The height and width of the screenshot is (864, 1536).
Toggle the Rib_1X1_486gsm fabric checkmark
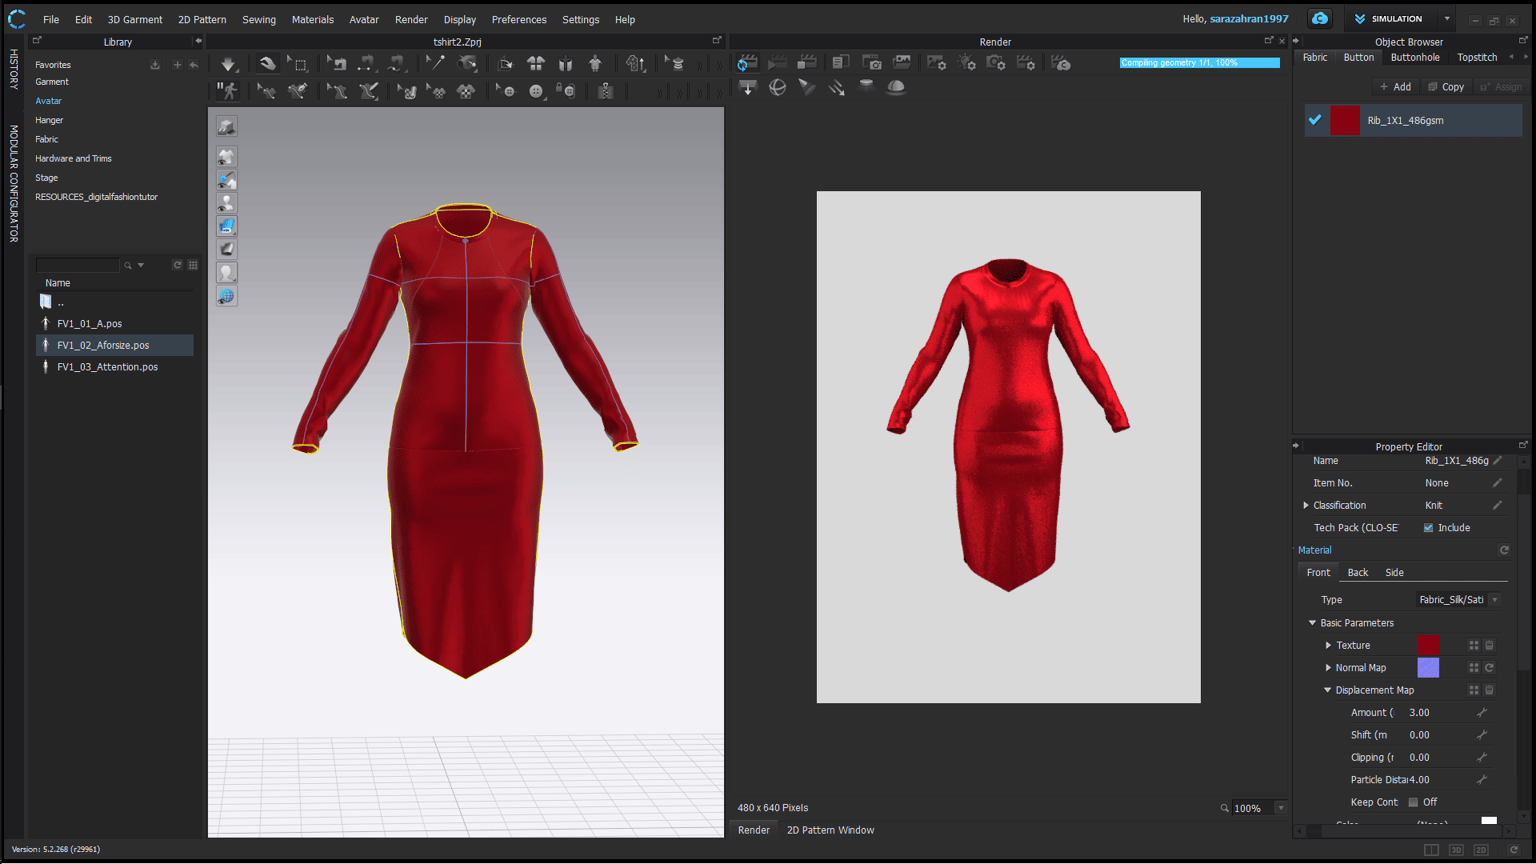[x=1315, y=120]
